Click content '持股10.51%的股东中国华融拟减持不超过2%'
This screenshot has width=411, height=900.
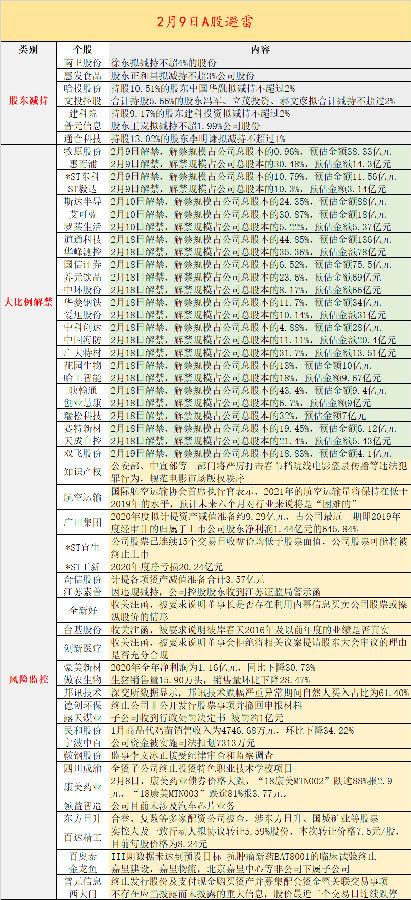click(x=204, y=88)
